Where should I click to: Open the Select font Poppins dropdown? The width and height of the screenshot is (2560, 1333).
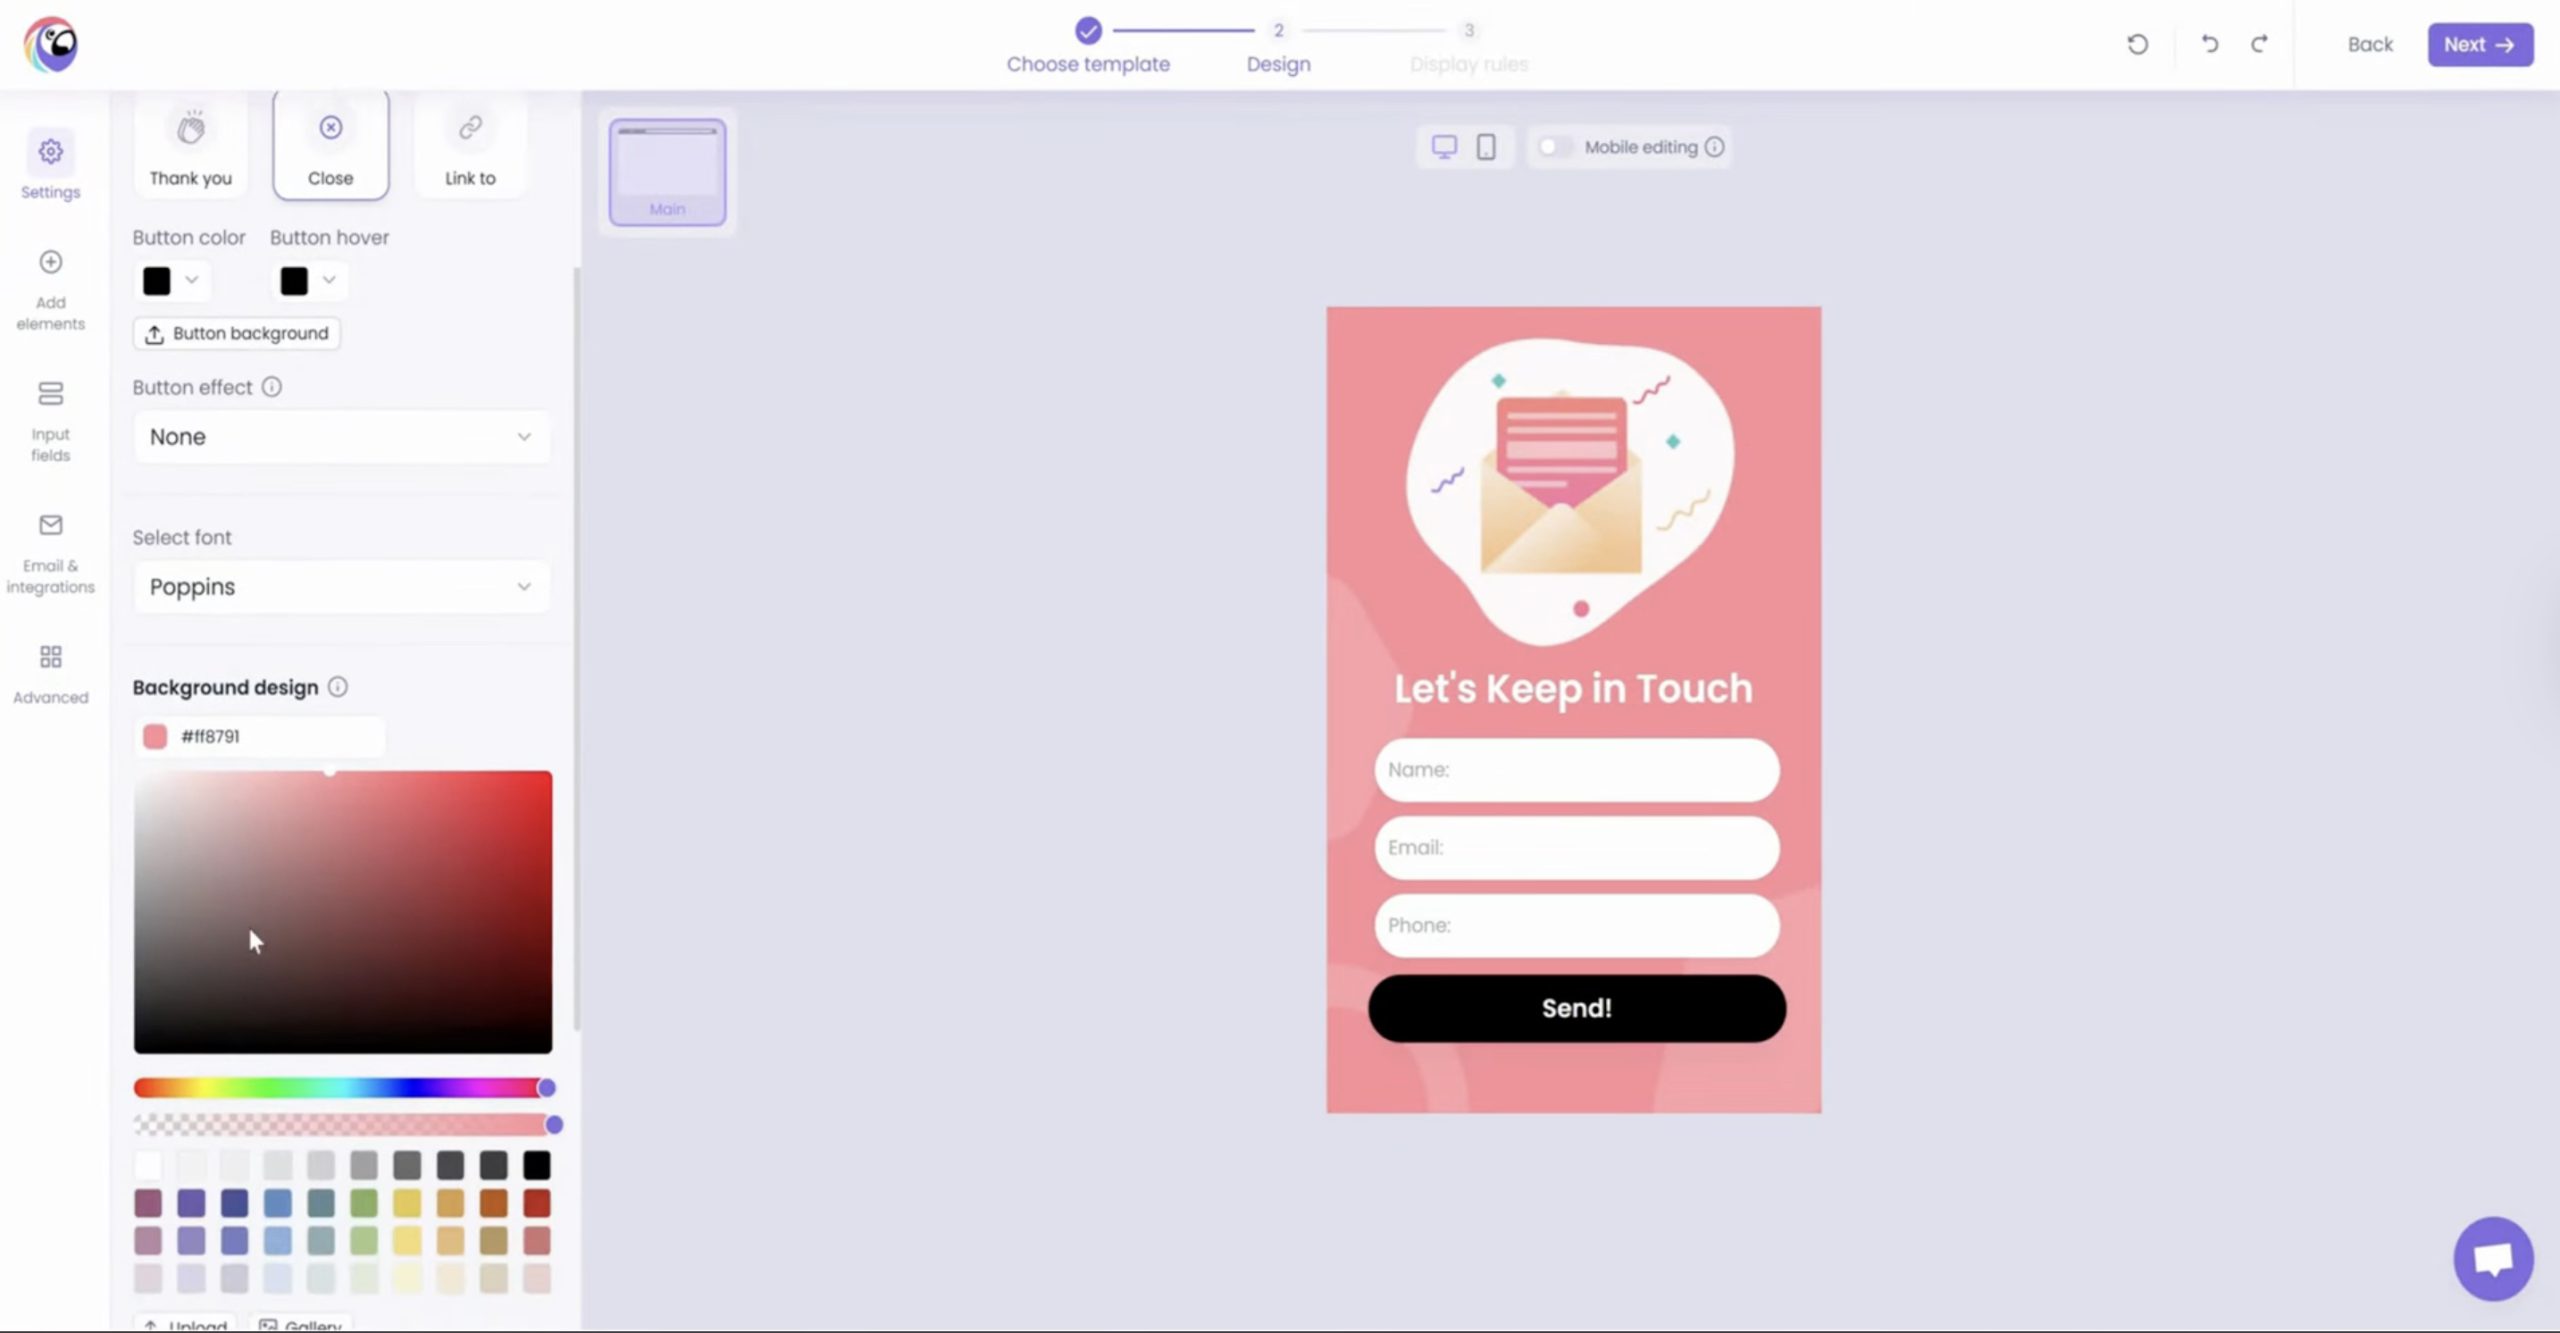point(340,587)
